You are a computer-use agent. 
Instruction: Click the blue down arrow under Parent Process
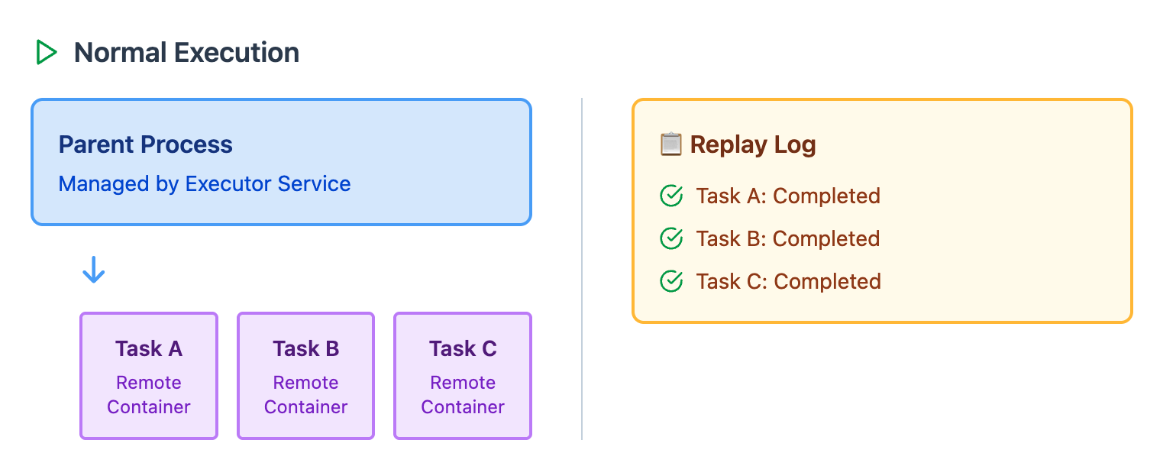(93, 270)
